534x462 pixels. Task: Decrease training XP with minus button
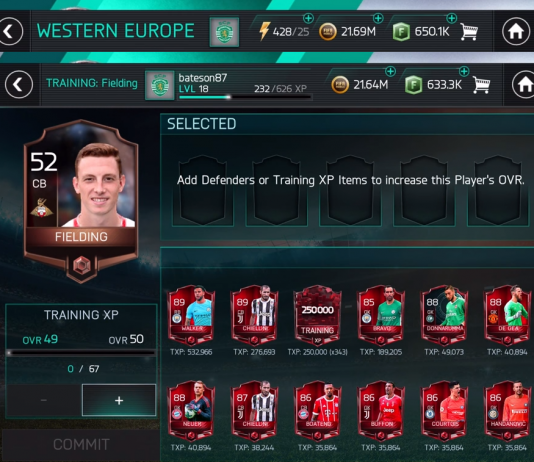[x=44, y=400]
